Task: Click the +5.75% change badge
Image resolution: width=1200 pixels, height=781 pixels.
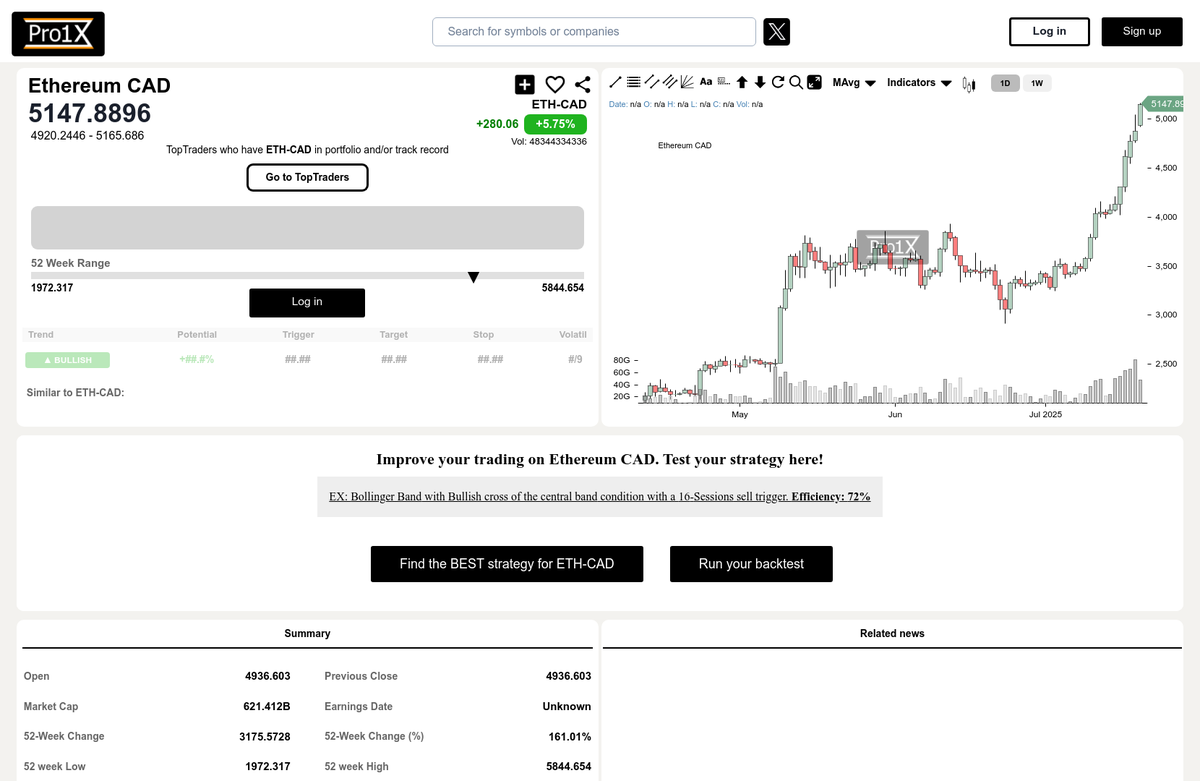Action: pos(555,124)
